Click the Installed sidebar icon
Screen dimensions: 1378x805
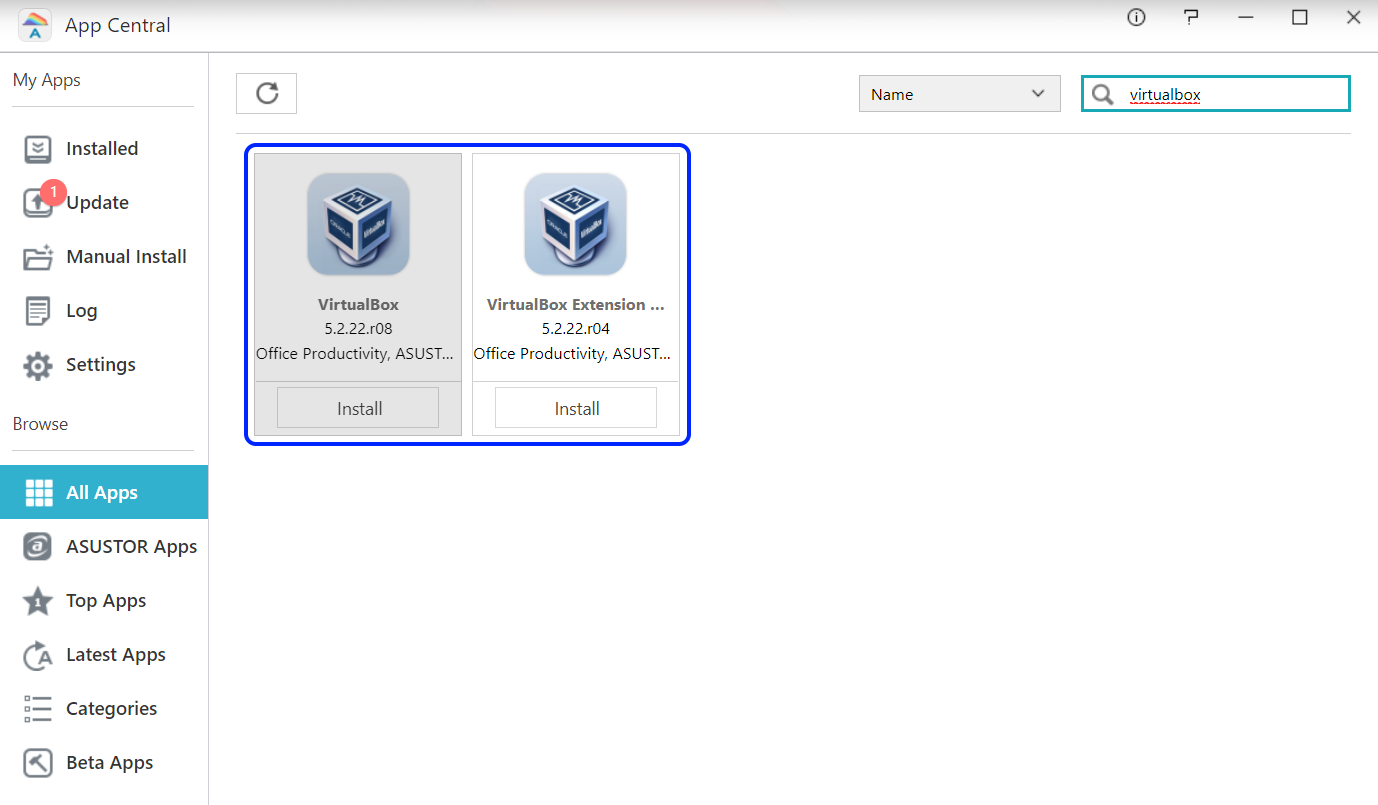pos(38,149)
